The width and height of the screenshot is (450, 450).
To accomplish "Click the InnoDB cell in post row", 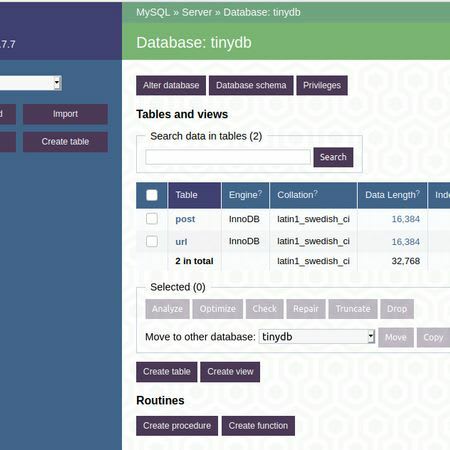I will 244,219.
